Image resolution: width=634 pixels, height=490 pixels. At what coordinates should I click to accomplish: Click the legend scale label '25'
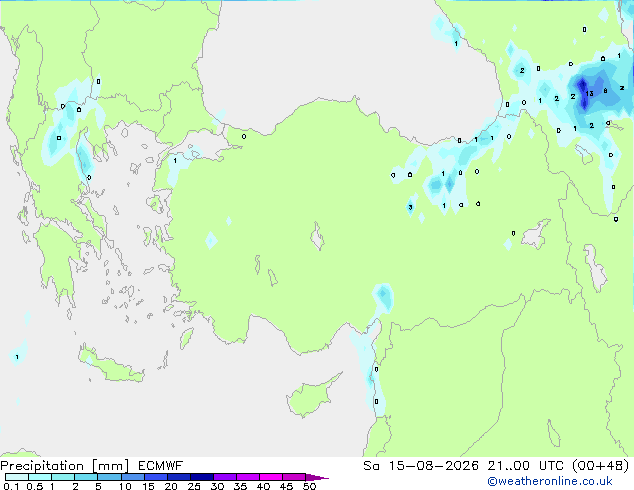[x=194, y=486]
